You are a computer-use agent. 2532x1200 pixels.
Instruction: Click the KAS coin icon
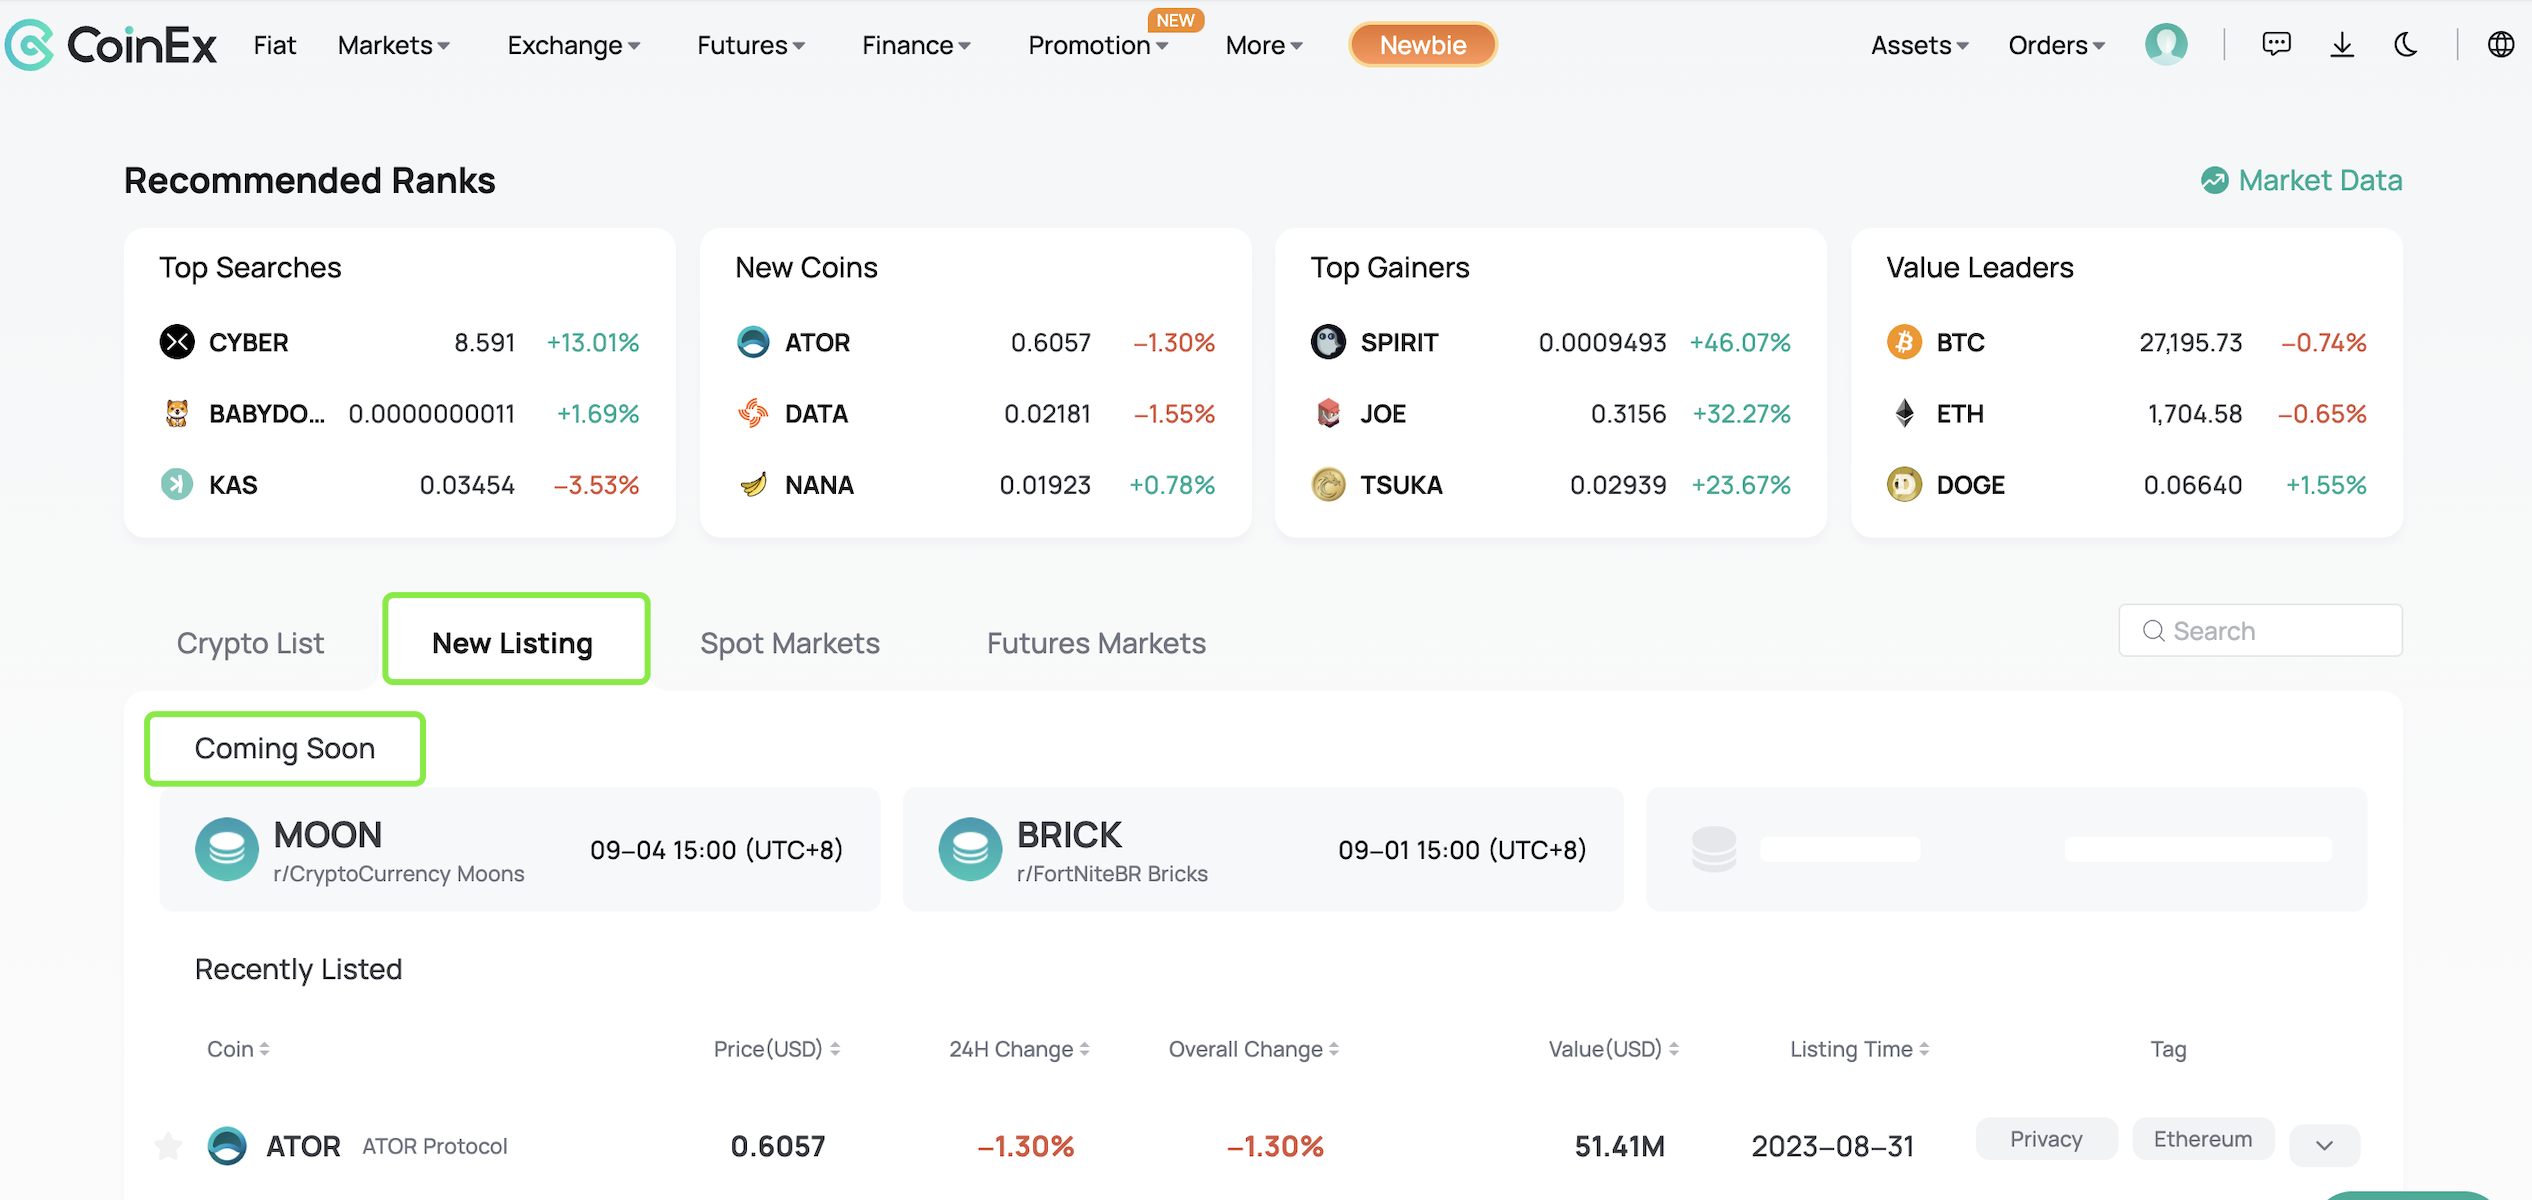pyautogui.click(x=177, y=484)
